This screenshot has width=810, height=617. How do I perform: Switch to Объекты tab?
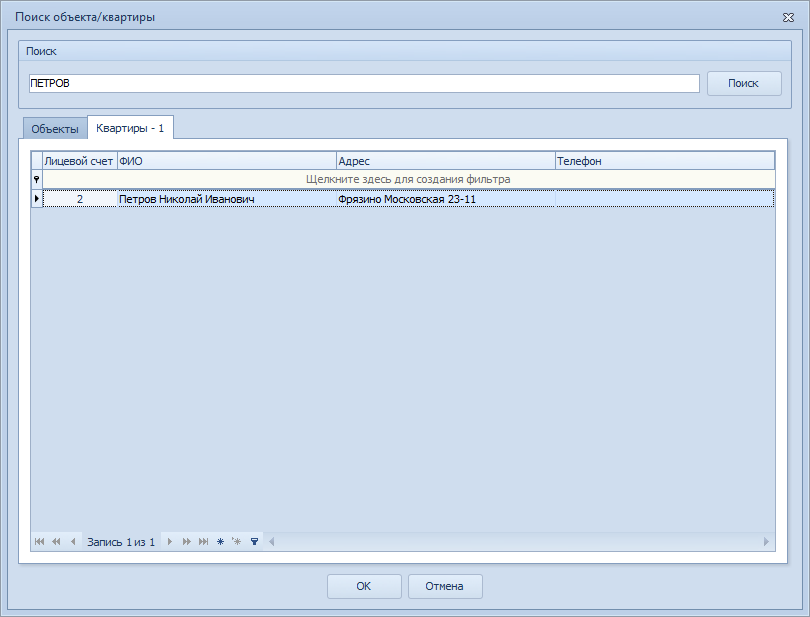pyautogui.click(x=55, y=129)
